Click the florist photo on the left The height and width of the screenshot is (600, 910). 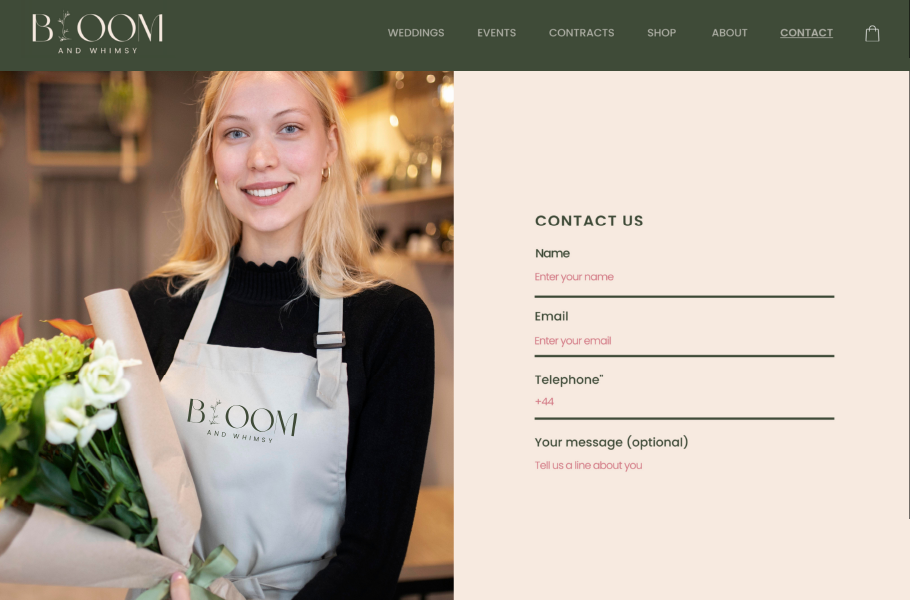click(x=227, y=335)
